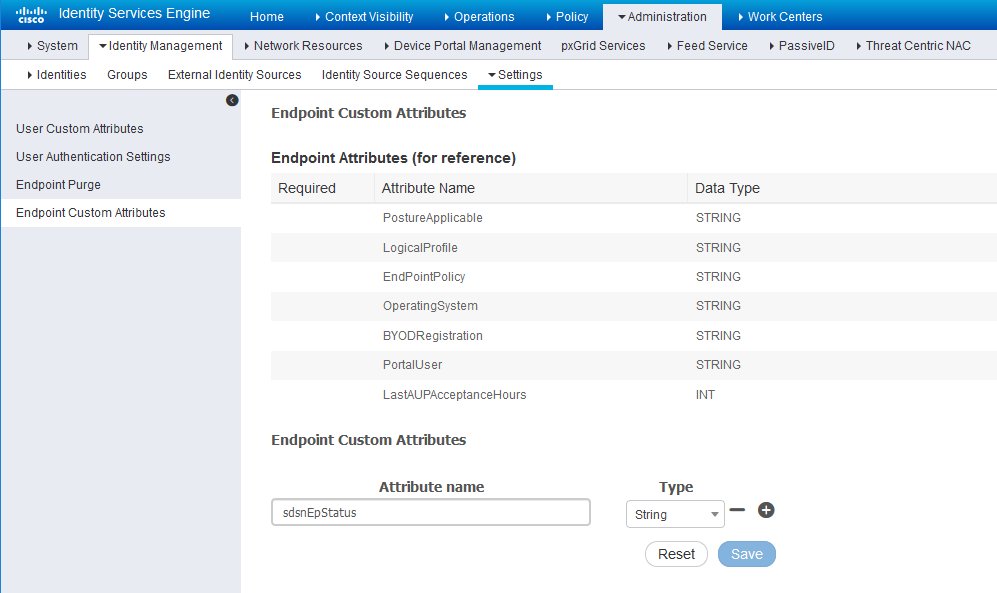Open the Identity Management menu
997x593 pixels.
160,46
